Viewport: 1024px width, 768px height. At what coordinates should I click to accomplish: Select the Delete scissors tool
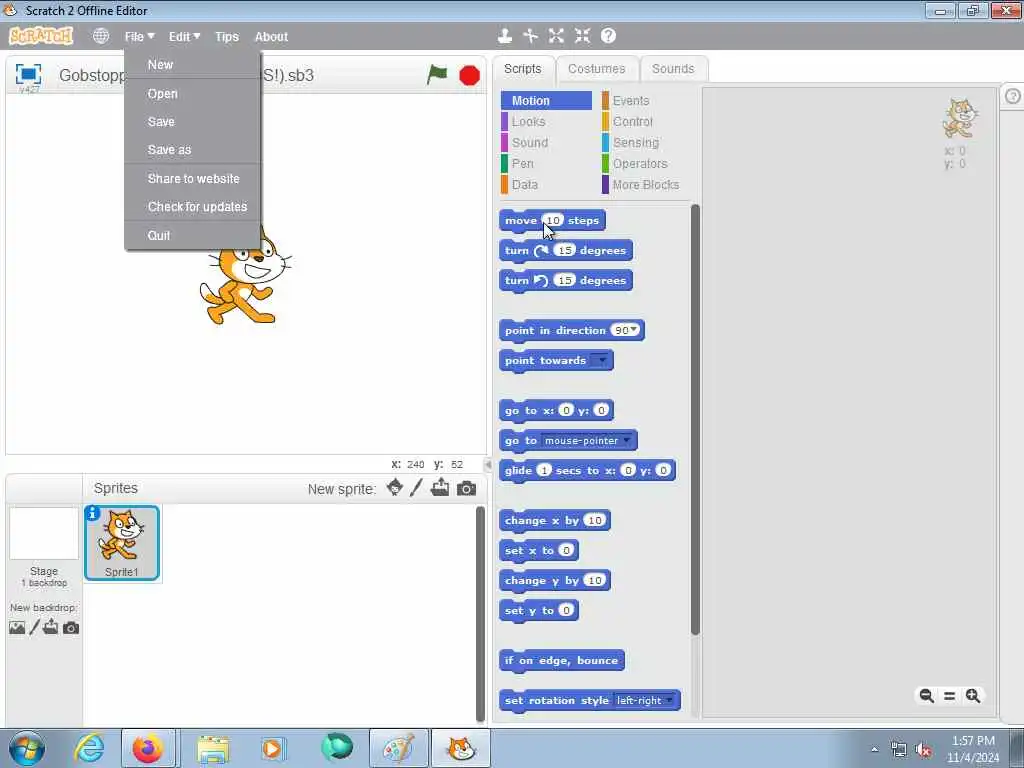(x=530, y=36)
